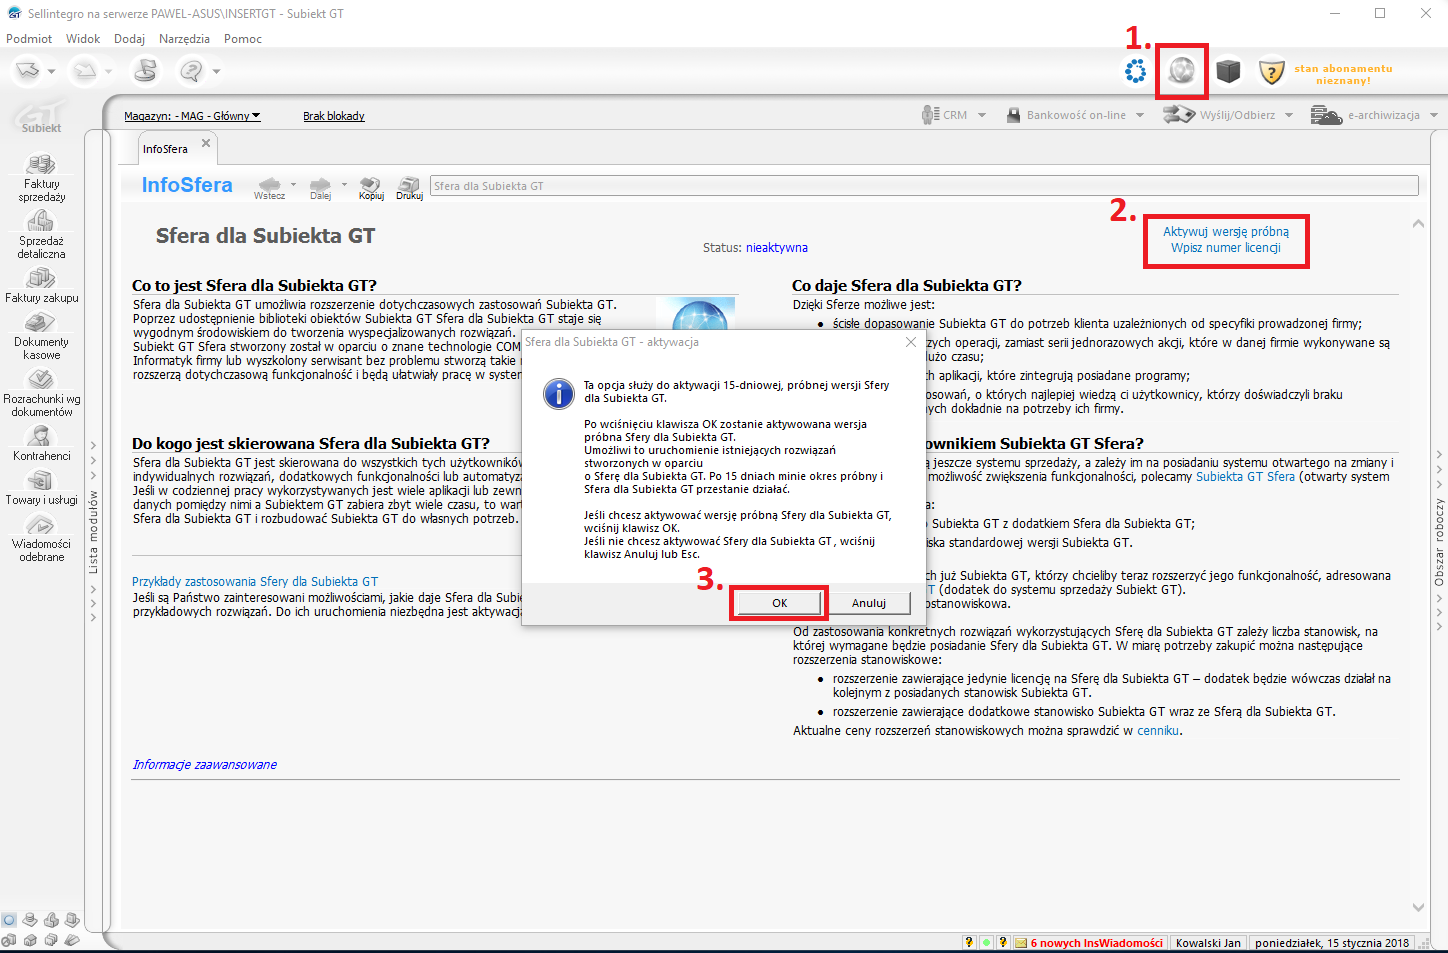Open the Towary i usługi module
This screenshot has height=953, width=1448.
[x=41, y=487]
